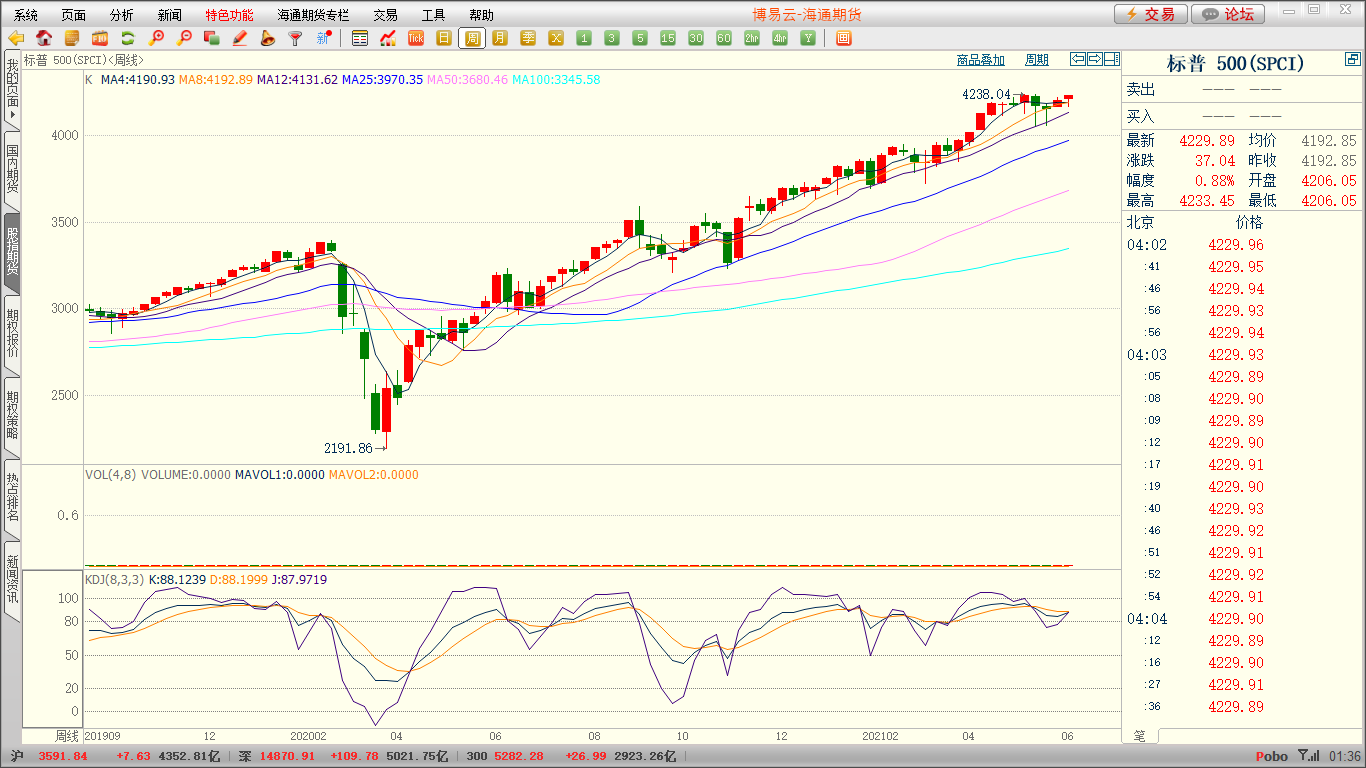Switch to quarterly 季 period
The height and width of the screenshot is (768, 1366).
528,38
